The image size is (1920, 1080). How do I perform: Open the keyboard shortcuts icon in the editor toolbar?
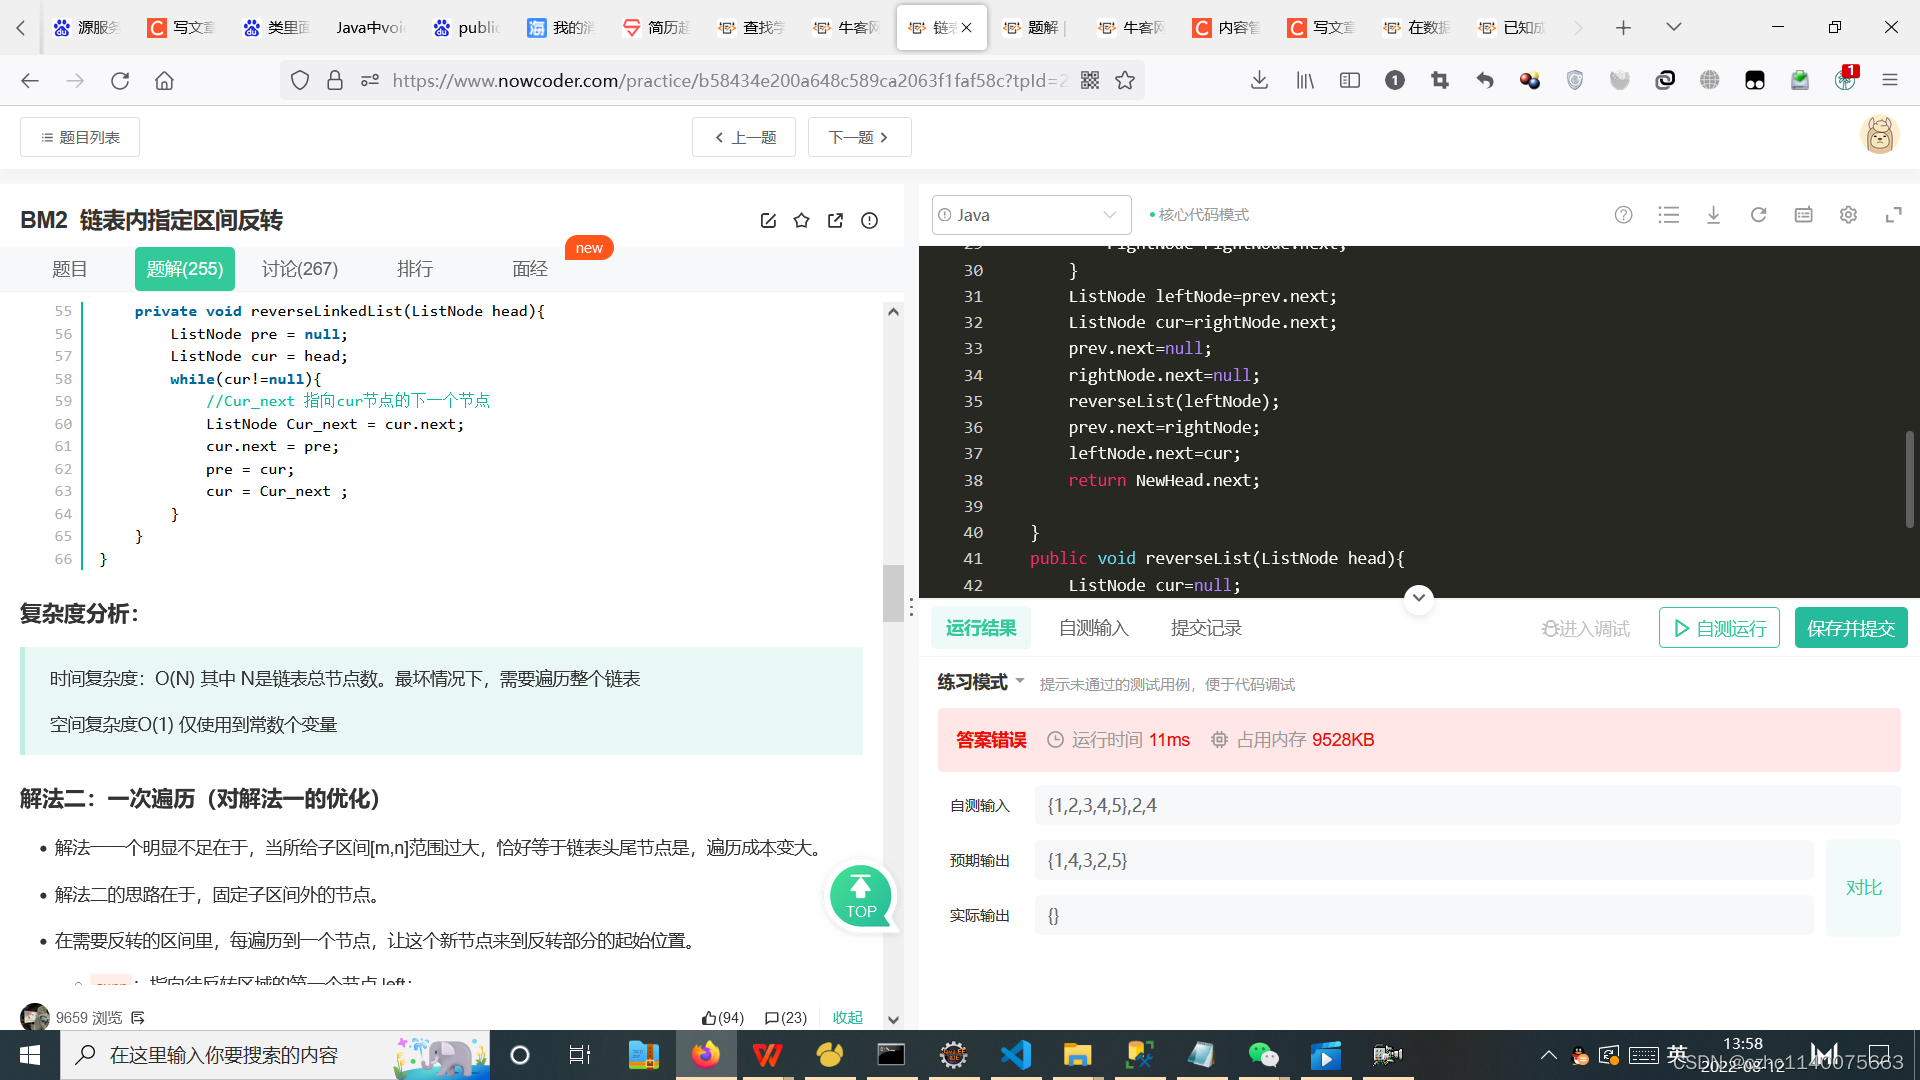[x=1803, y=214]
